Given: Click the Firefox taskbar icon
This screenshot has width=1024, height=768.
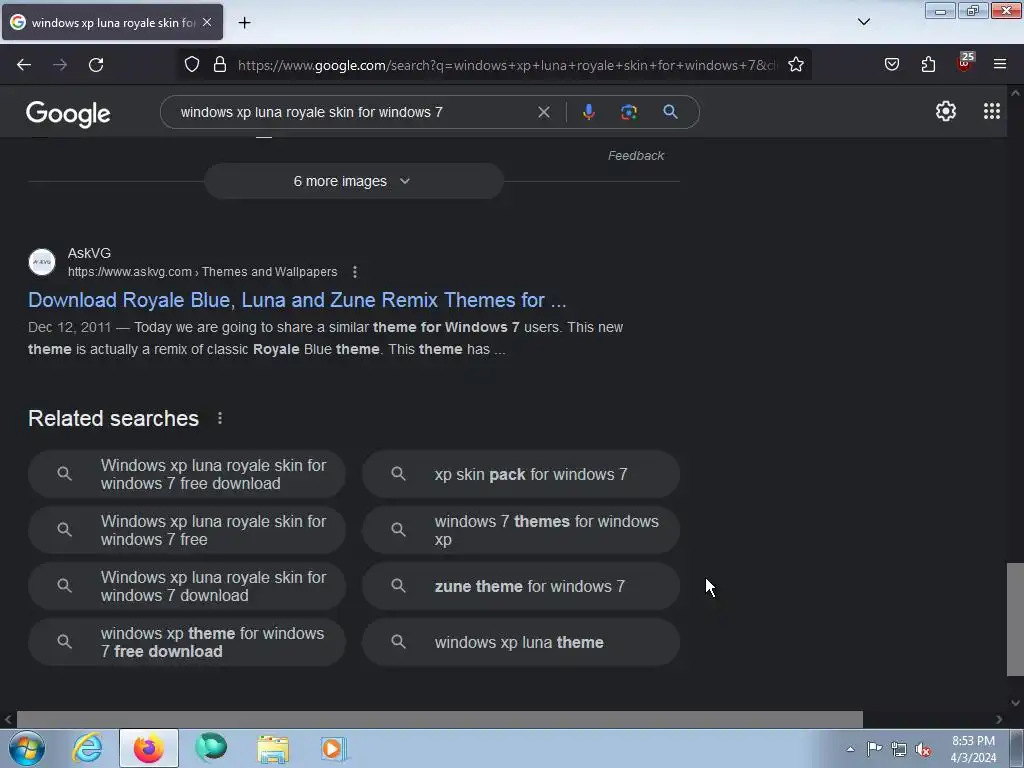Looking at the screenshot, I should (149, 748).
